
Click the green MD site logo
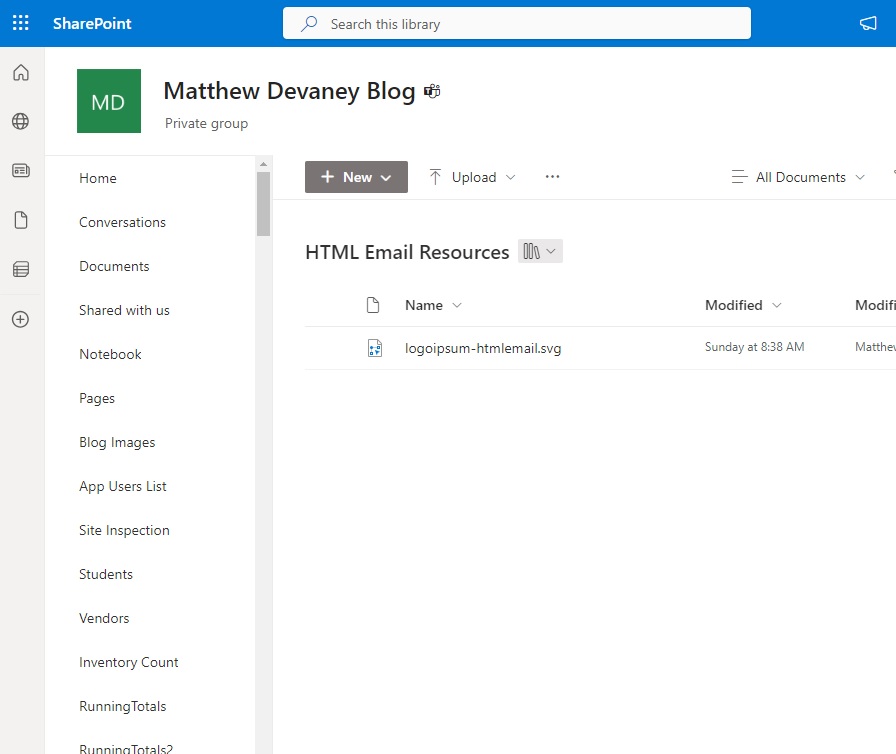tap(109, 101)
